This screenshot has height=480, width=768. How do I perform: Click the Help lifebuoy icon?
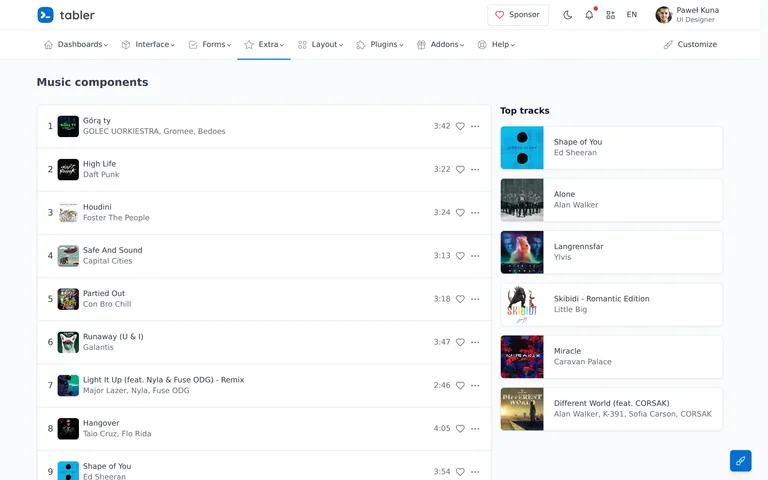pos(482,45)
